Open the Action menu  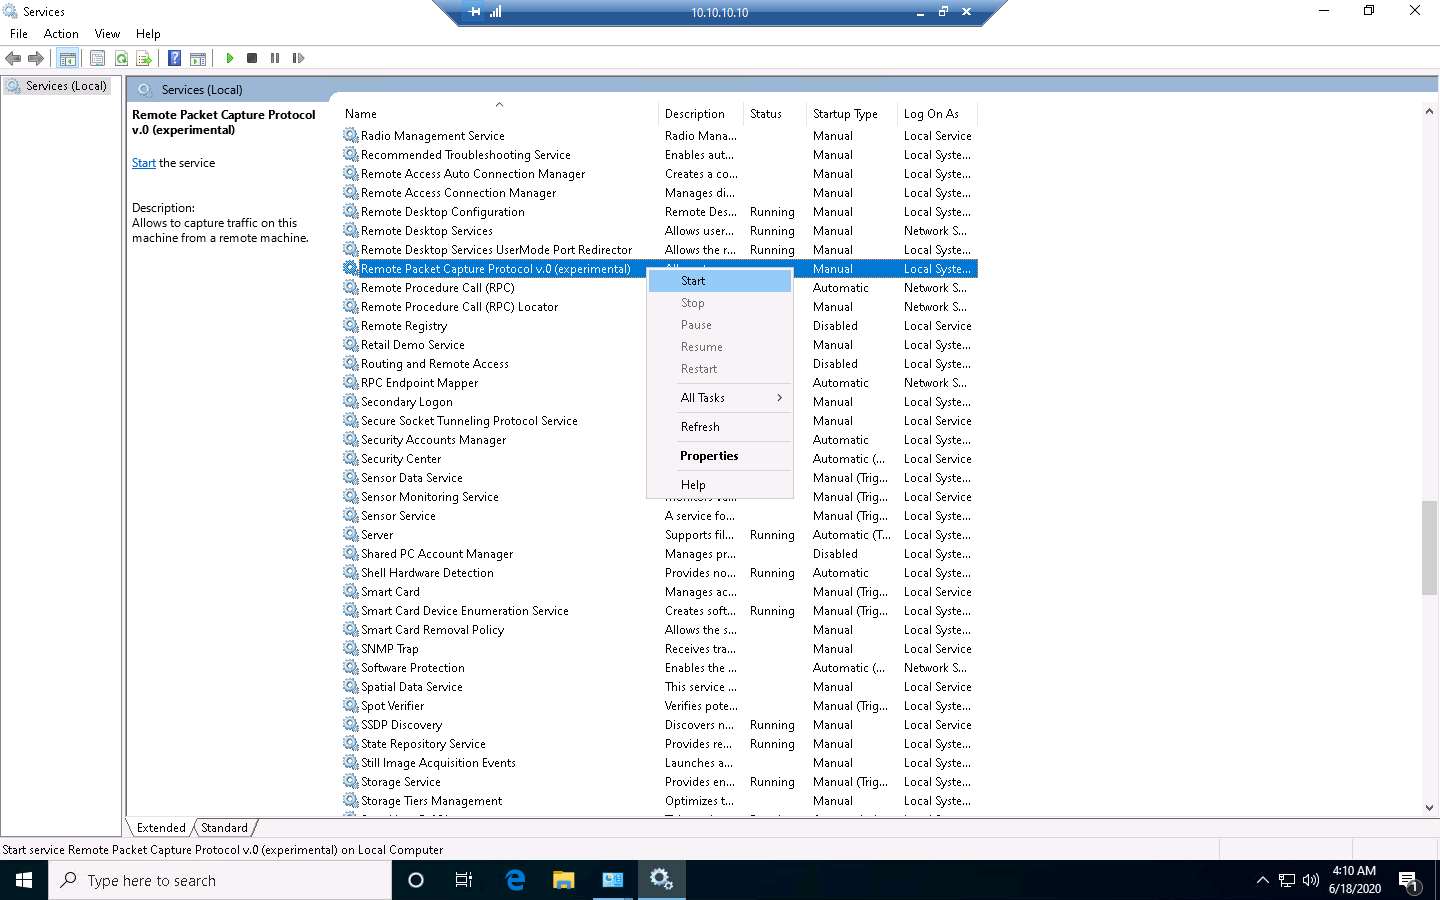pyautogui.click(x=61, y=33)
